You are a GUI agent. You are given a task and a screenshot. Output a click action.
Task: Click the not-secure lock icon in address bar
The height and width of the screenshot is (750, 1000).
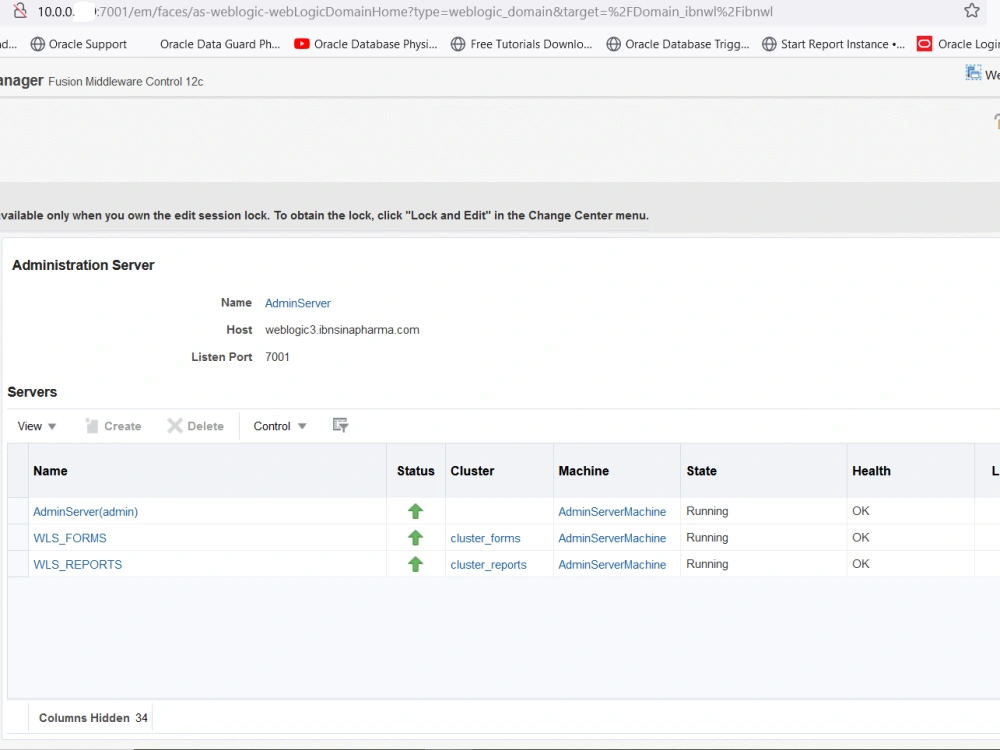point(20,10)
